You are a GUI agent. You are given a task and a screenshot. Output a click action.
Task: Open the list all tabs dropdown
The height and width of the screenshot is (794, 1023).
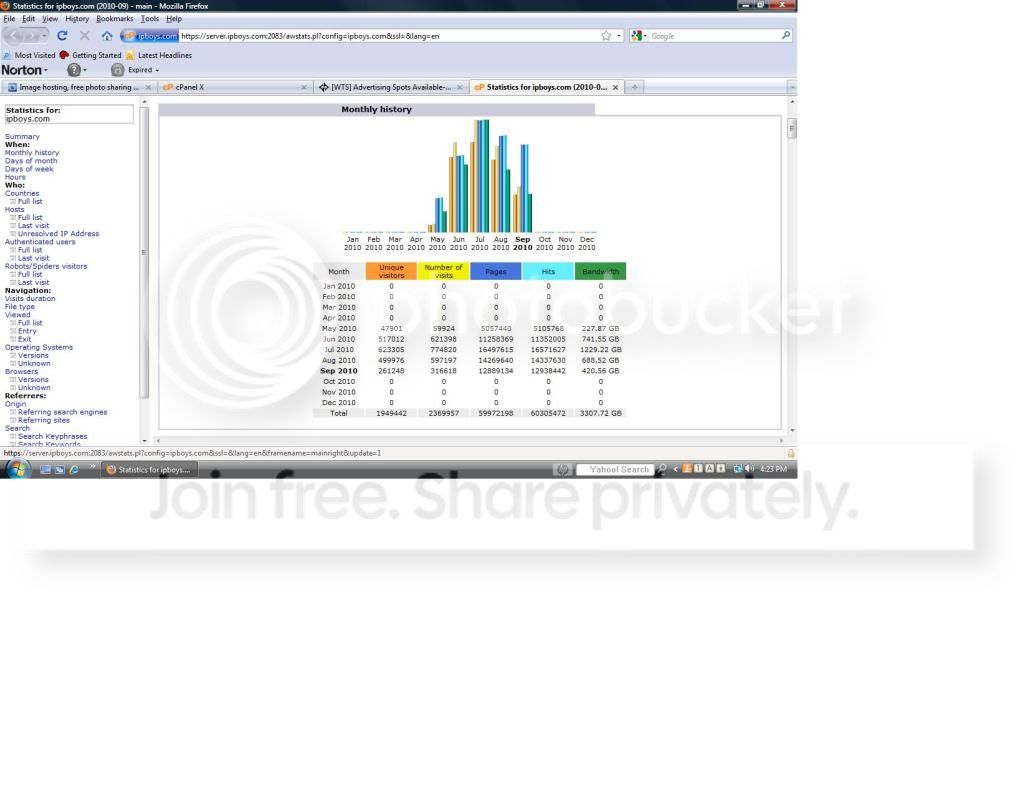[792, 87]
